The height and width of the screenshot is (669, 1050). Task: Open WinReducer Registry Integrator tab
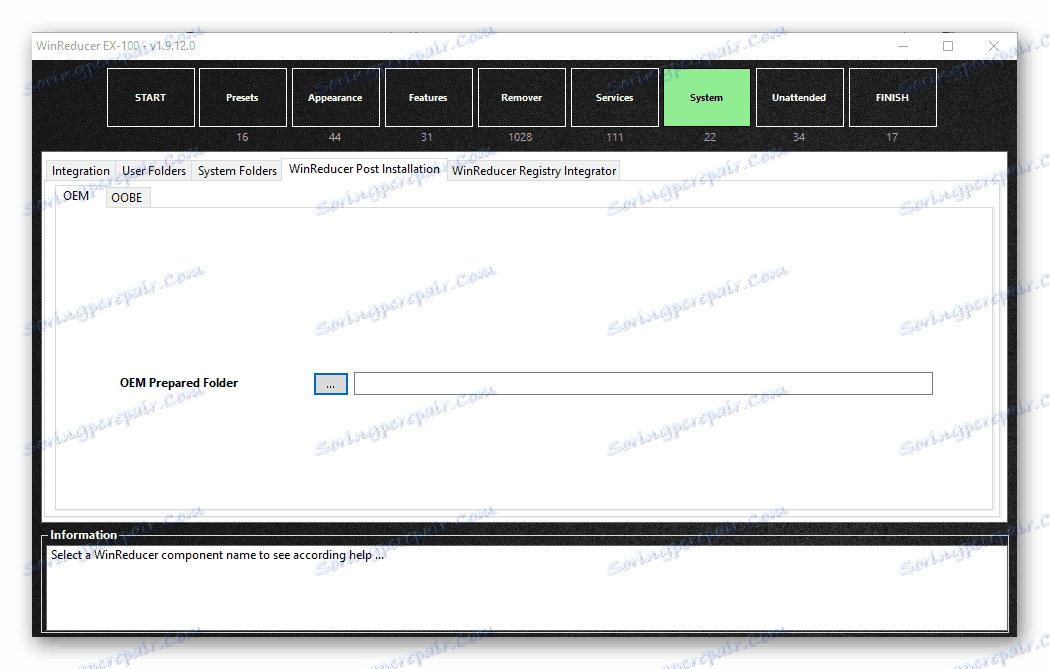click(x=534, y=171)
